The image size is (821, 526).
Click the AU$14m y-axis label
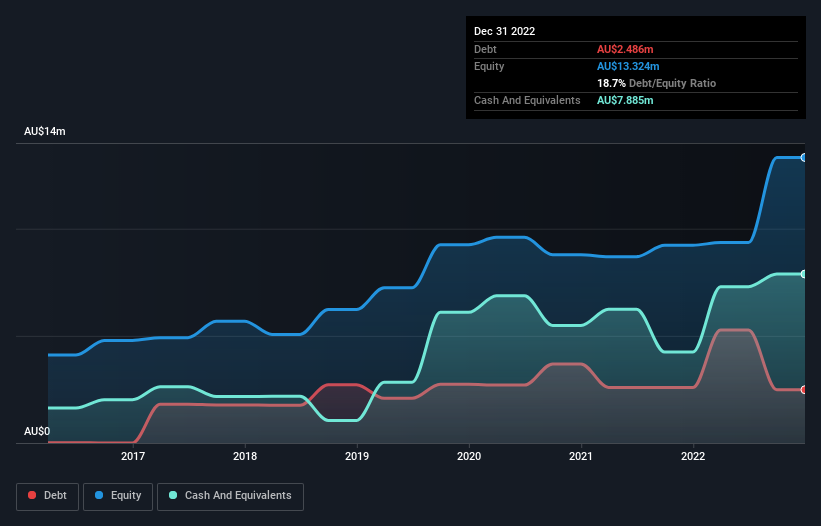[45, 131]
